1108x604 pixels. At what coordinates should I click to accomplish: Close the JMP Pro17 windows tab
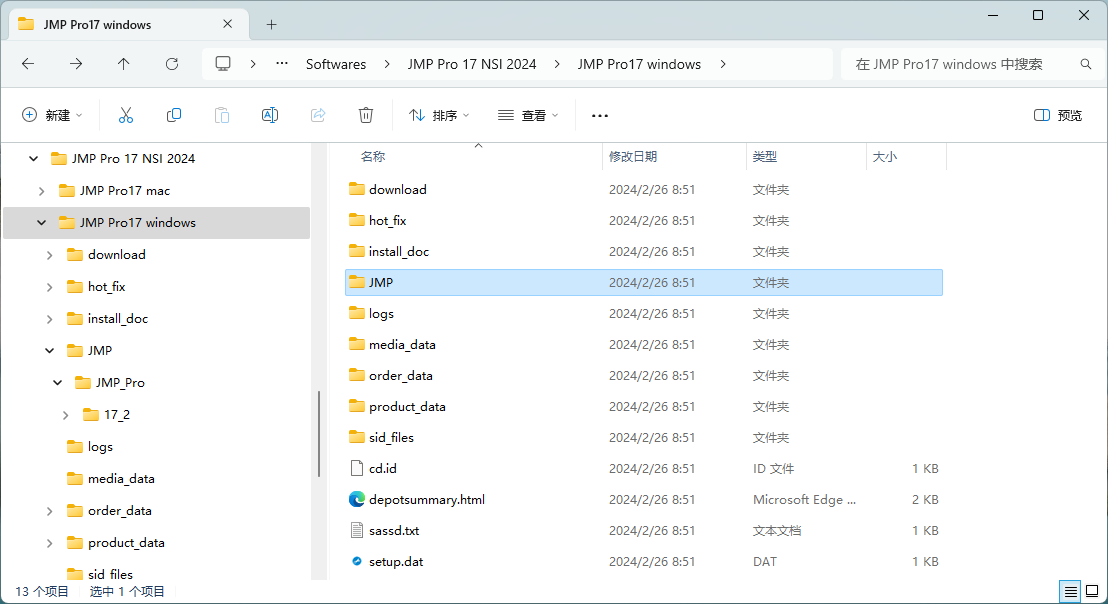click(x=228, y=24)
